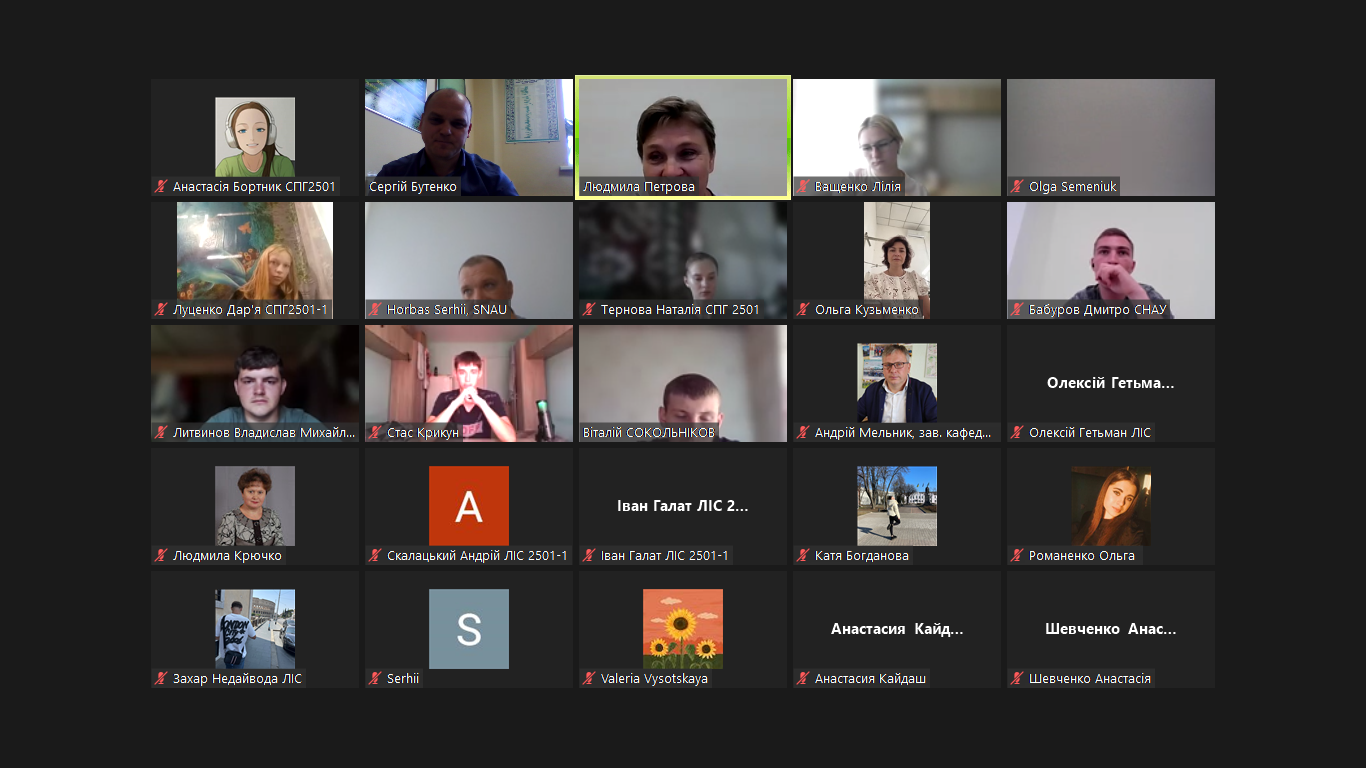
Task: Click muted mic icon beside Стас Крикун
Action: (x=374, y=433)
